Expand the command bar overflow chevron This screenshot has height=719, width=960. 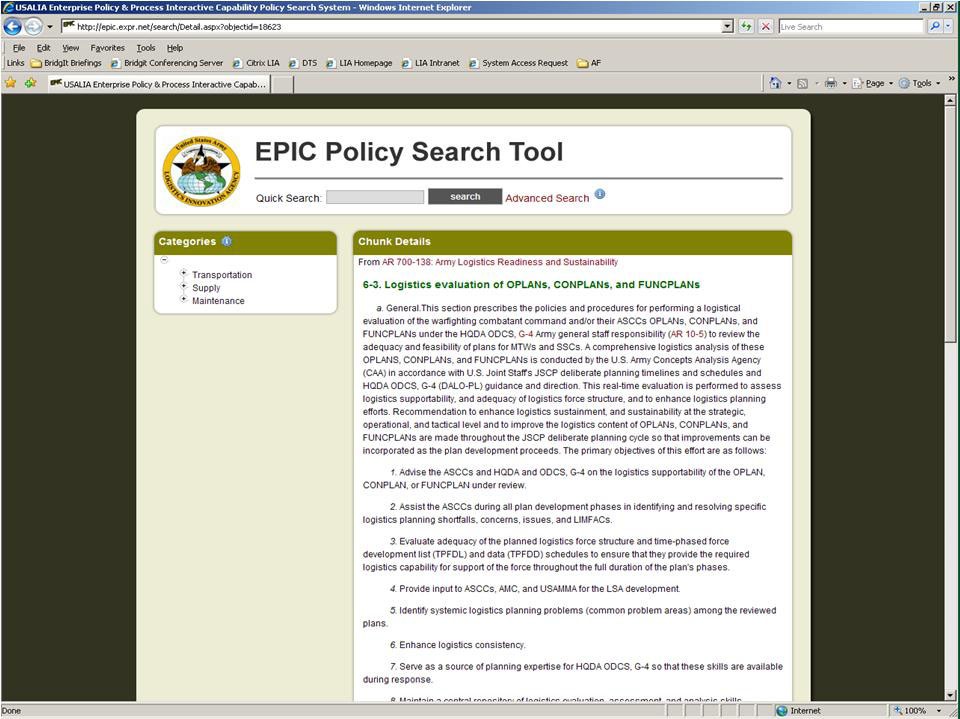click(x=951, y=79)
